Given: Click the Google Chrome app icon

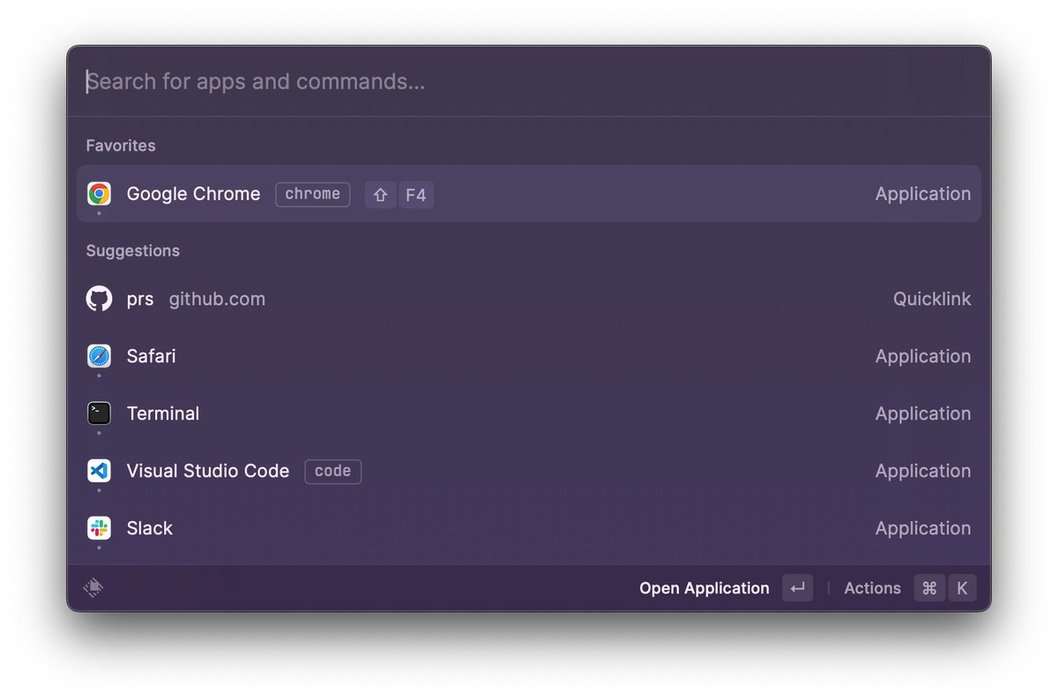Looking at the screenshot, I should click(x=99, y=194).
